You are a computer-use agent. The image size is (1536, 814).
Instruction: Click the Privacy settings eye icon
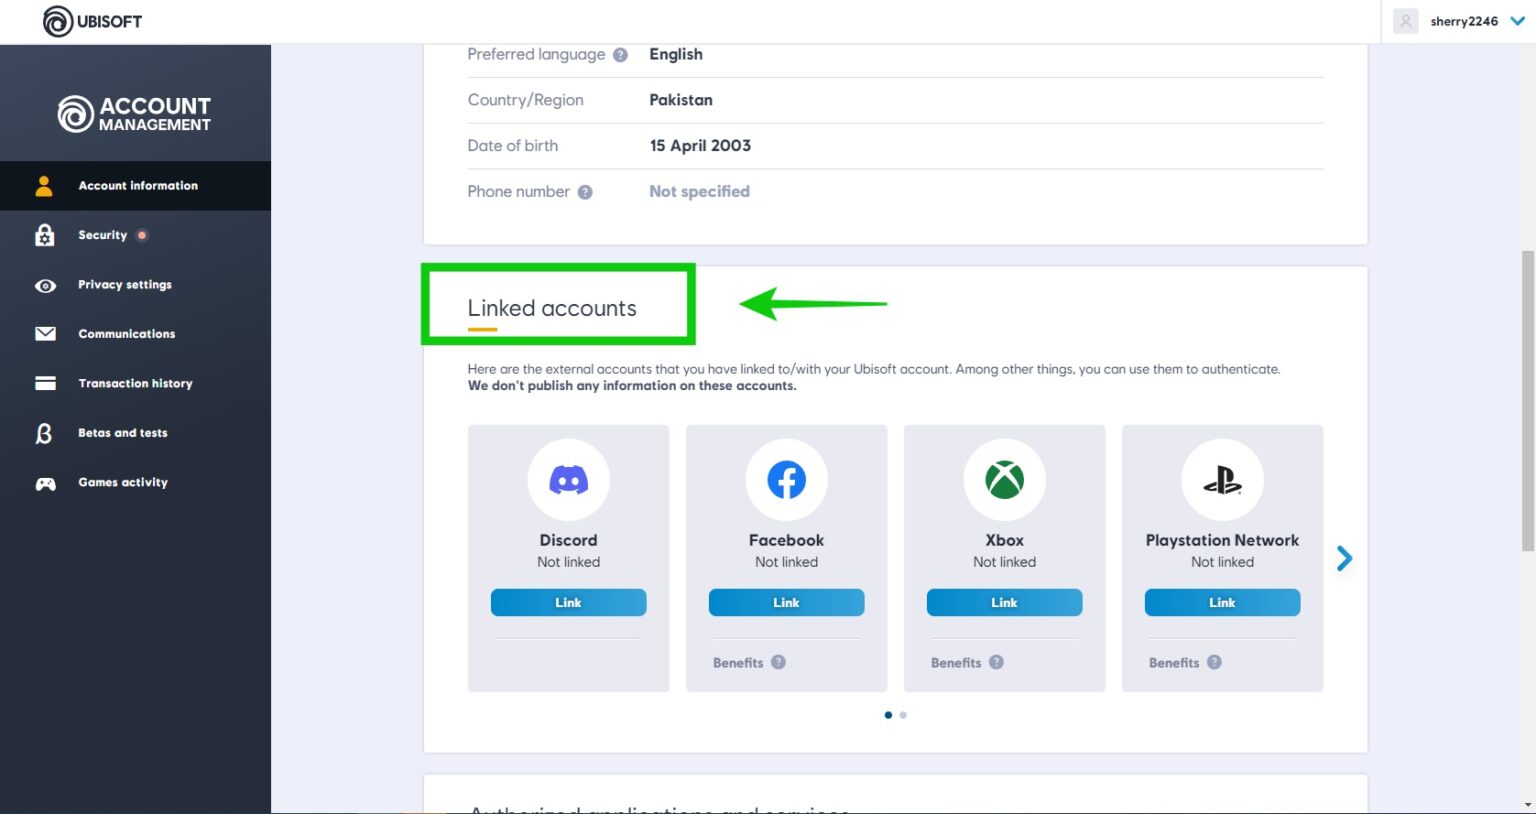45,284
